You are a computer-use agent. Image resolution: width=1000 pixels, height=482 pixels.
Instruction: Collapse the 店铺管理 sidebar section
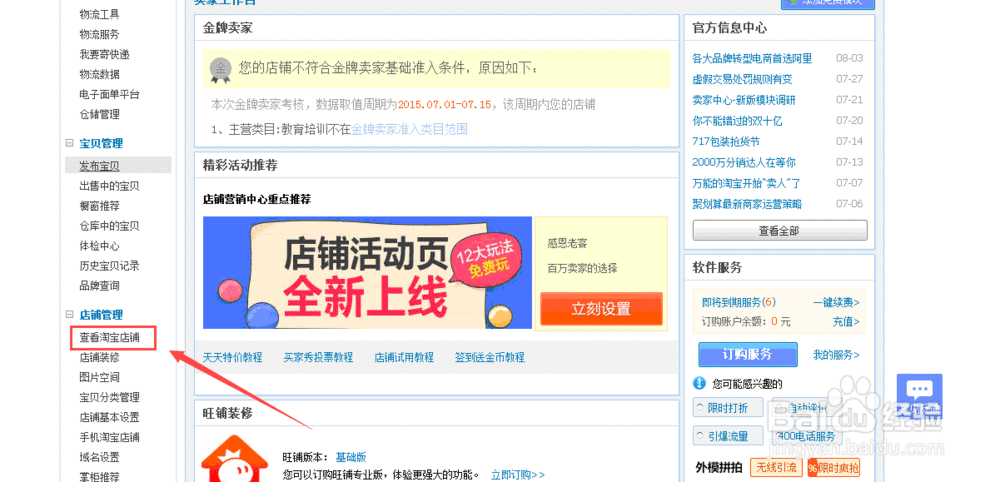tap(70, 314)
